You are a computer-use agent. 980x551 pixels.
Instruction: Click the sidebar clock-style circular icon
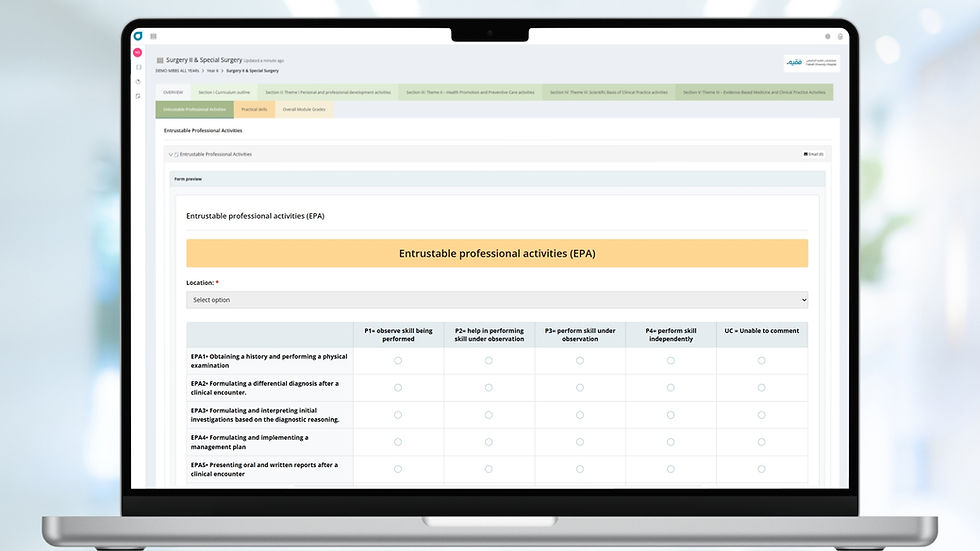(138, 81)
